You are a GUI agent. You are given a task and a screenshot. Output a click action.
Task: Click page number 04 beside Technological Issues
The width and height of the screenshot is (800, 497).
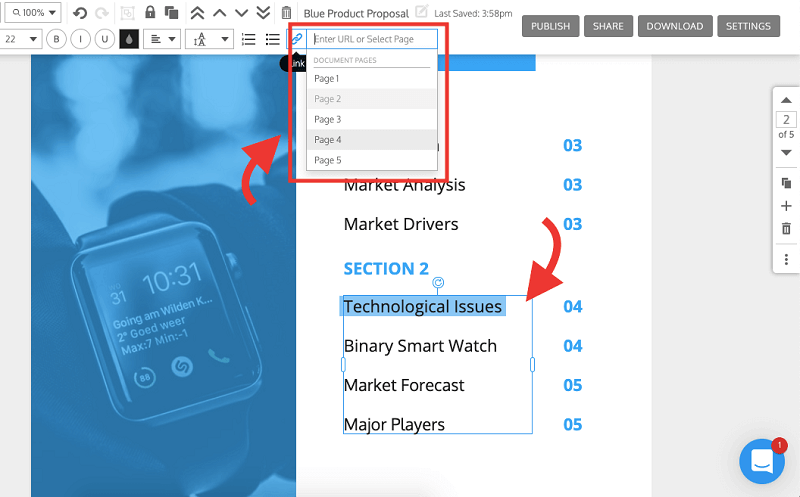pyautogui.click(x=572, y=306)
